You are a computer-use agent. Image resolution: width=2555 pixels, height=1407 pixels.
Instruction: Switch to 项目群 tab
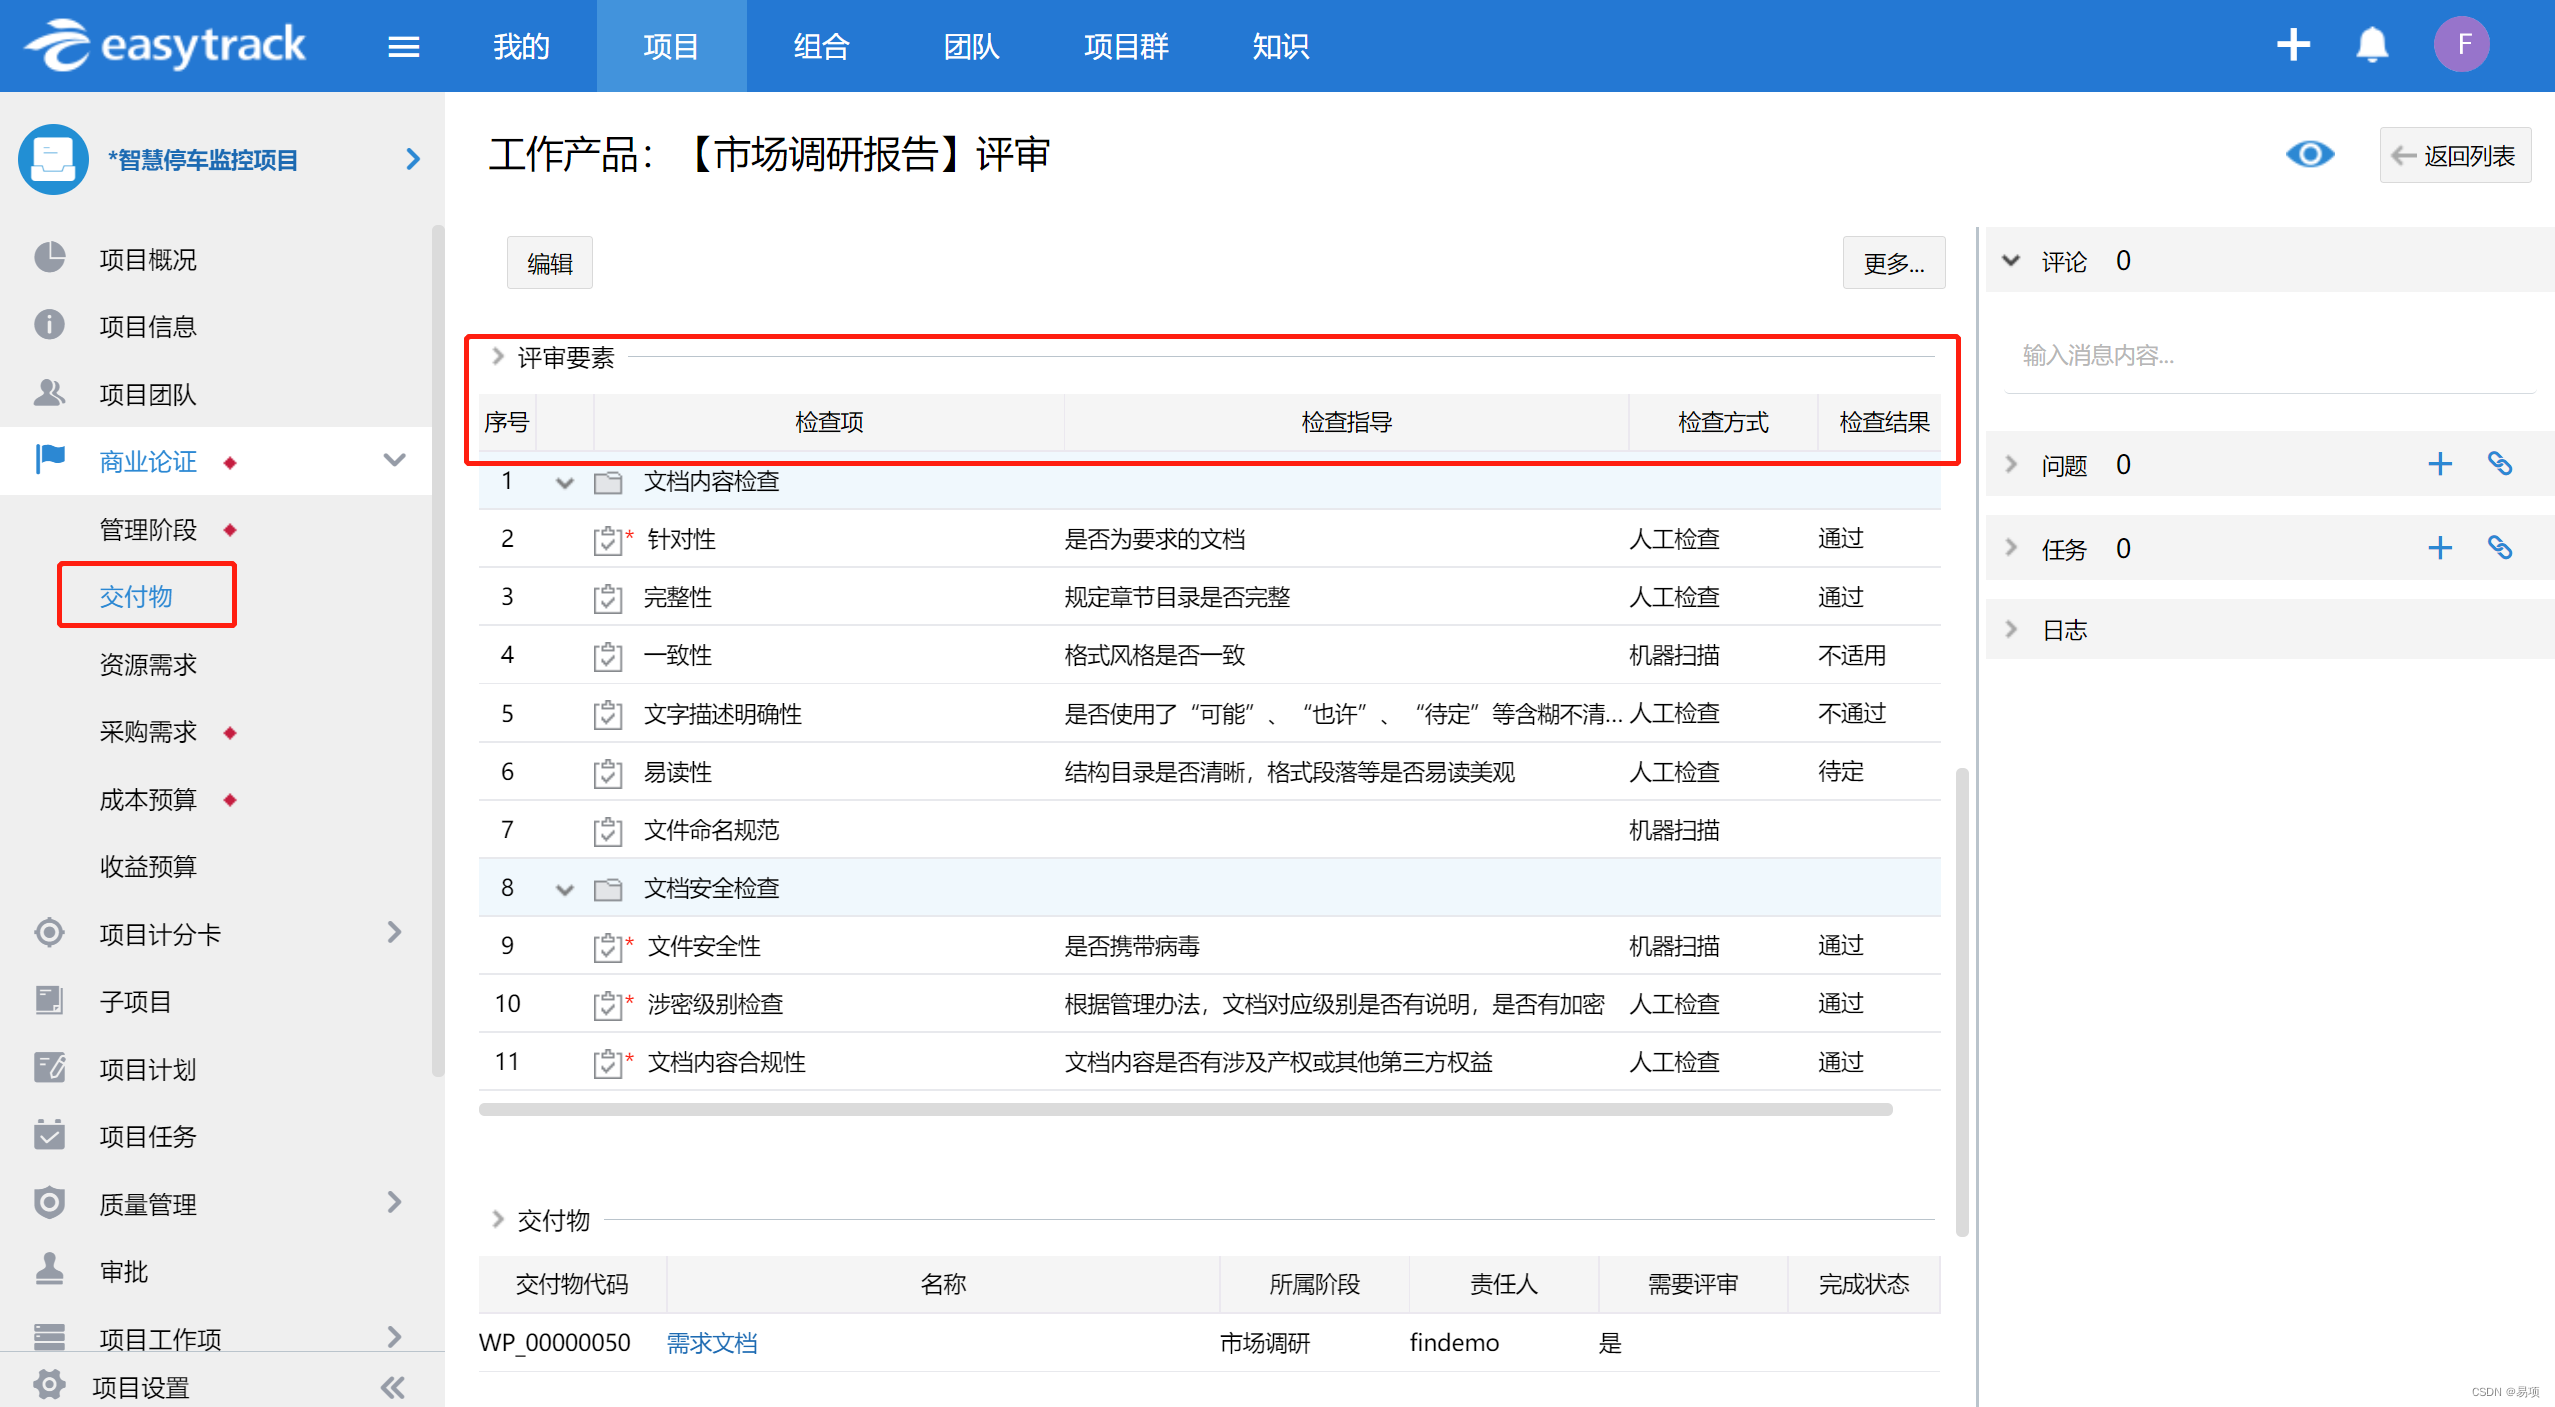pos(1126,46)
